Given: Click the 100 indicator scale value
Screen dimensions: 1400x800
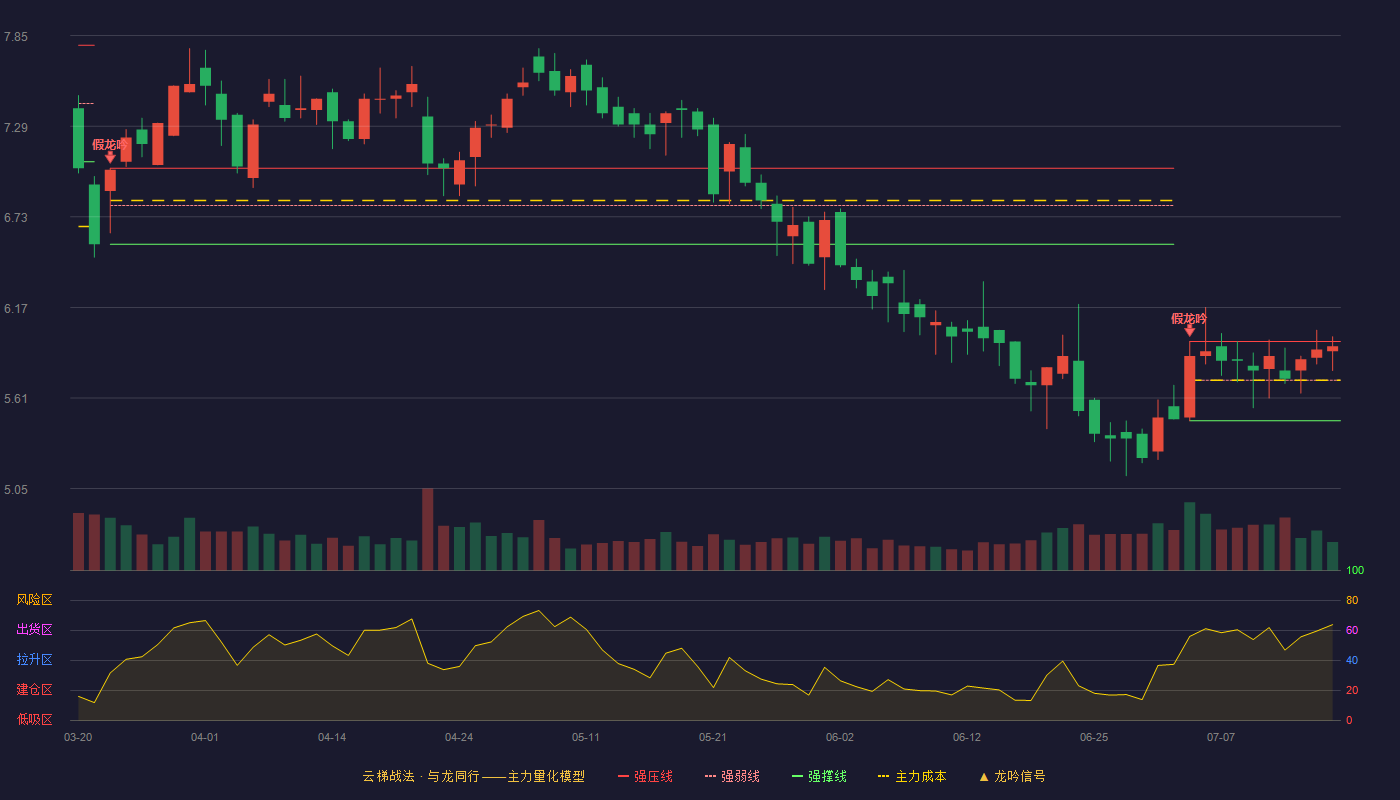Looking at the screenshot, I should tap(1355, 571).
